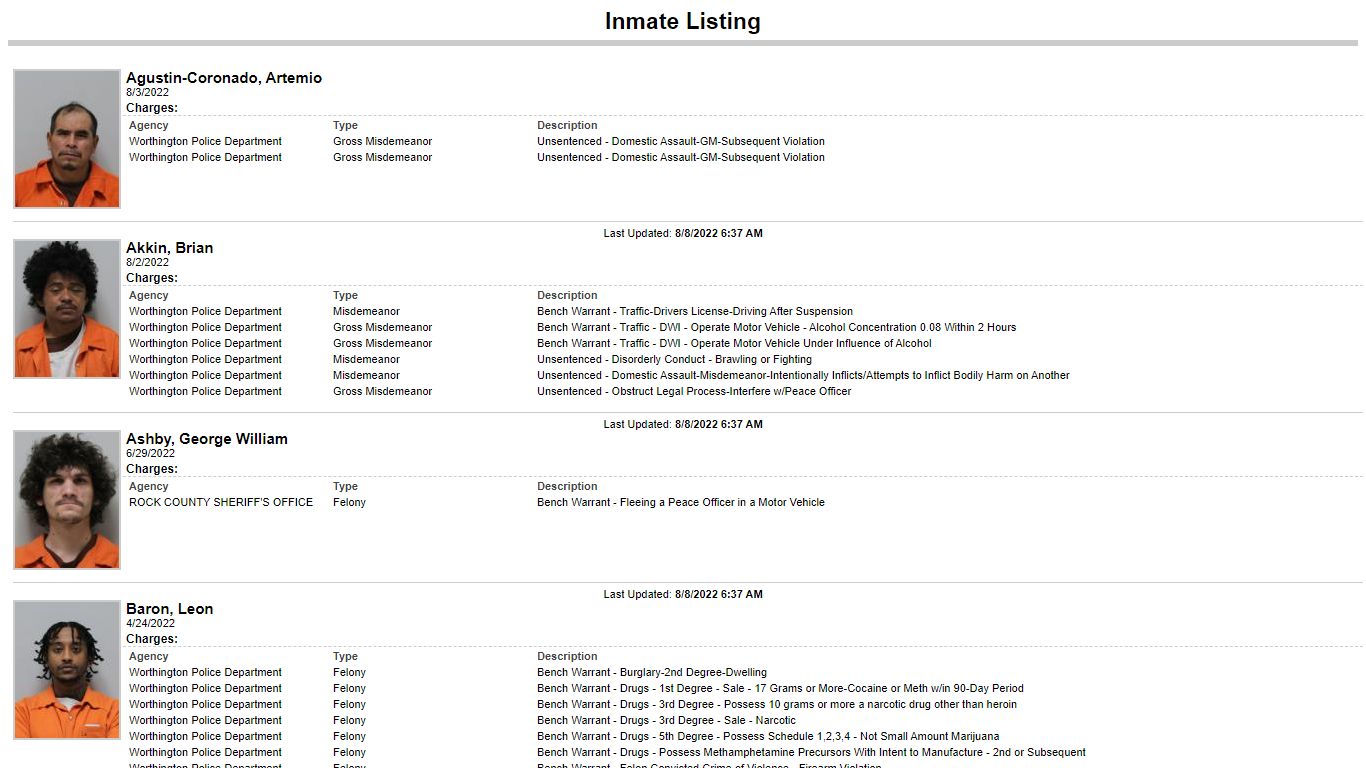Select the Obstruct Legal Process charge description

point(694,392)
